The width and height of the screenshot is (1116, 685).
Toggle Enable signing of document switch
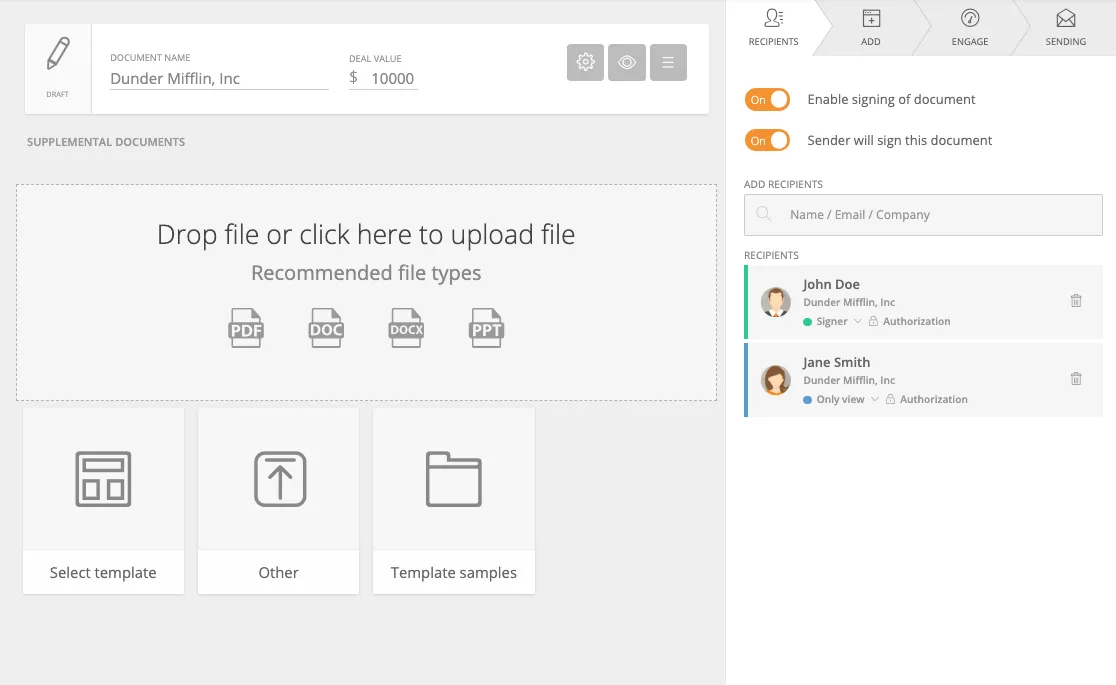point(767,100)
